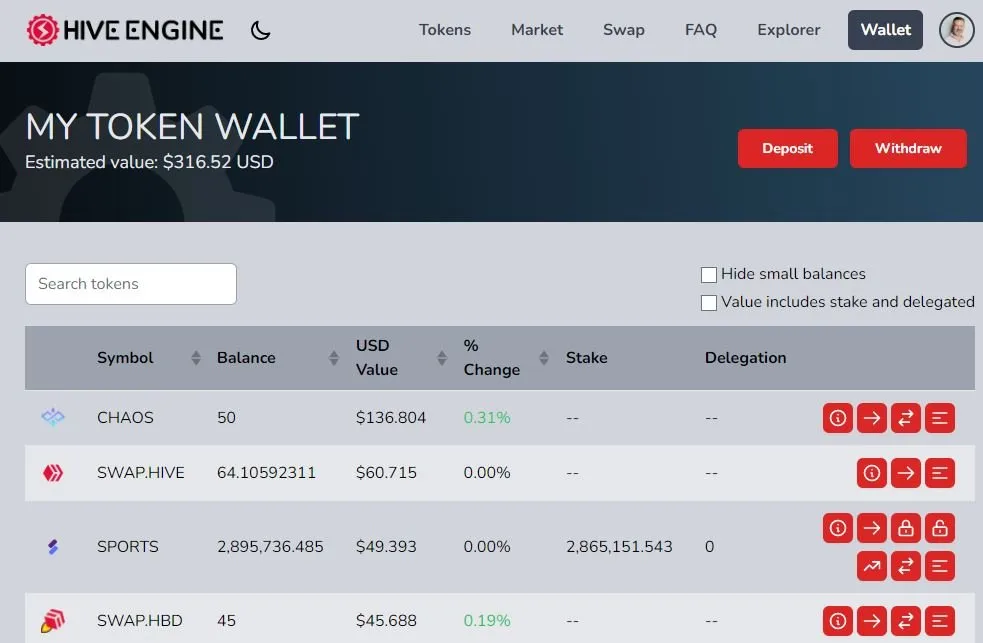Viewport: 983px width, 643px height.
Task: Click the Deposit button
Action: [x=787, y=149]
